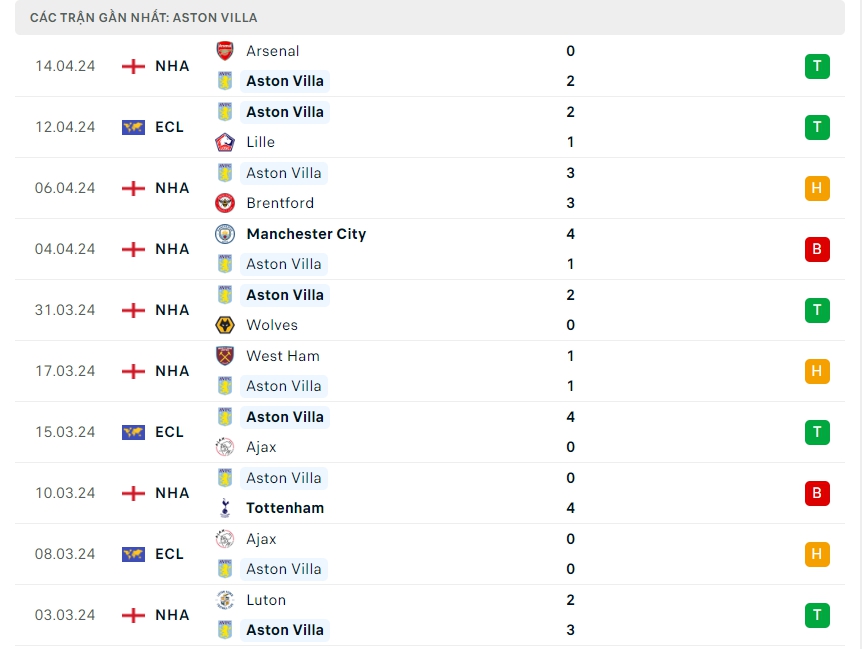
Task: Click the West Ham crest icon
Action: tap(225, 356)
